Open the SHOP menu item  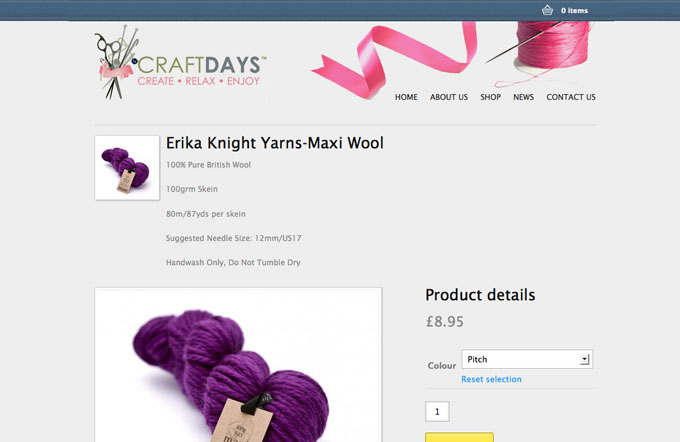[490, 97]
